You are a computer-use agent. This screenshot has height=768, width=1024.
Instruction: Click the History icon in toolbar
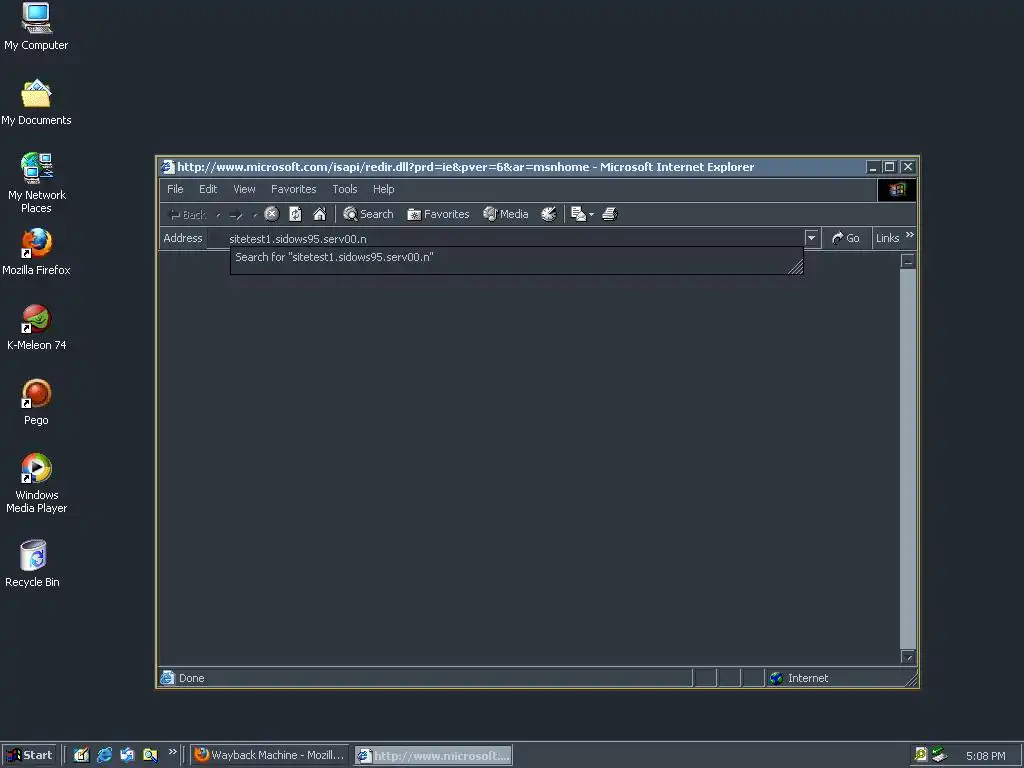pyautogui.click(x=549, y=214)
